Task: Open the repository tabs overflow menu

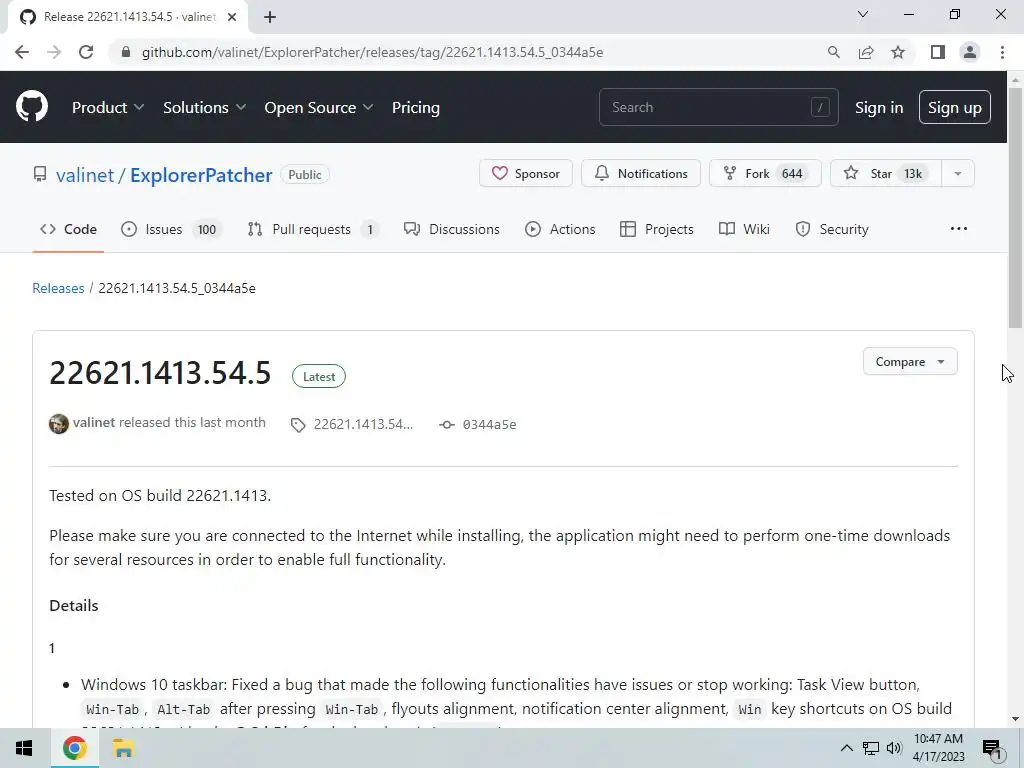Action: 959,229
